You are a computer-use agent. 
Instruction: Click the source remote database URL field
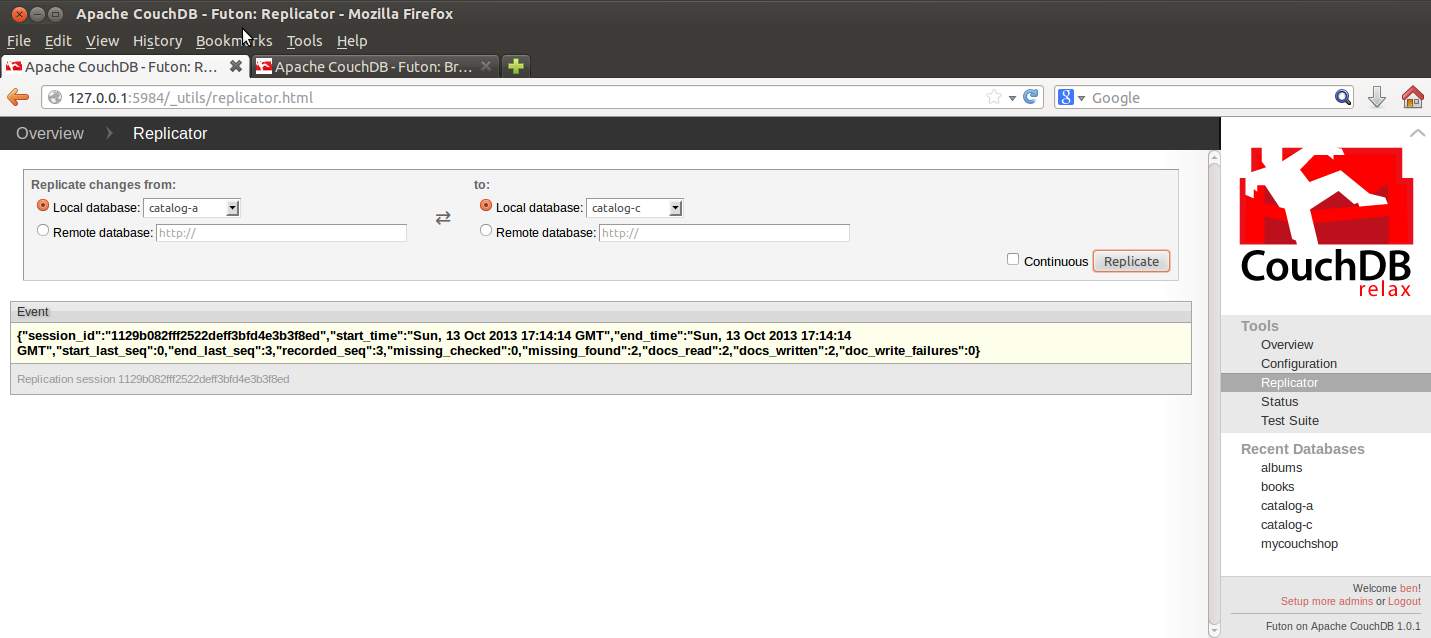[x=281, y=233]
